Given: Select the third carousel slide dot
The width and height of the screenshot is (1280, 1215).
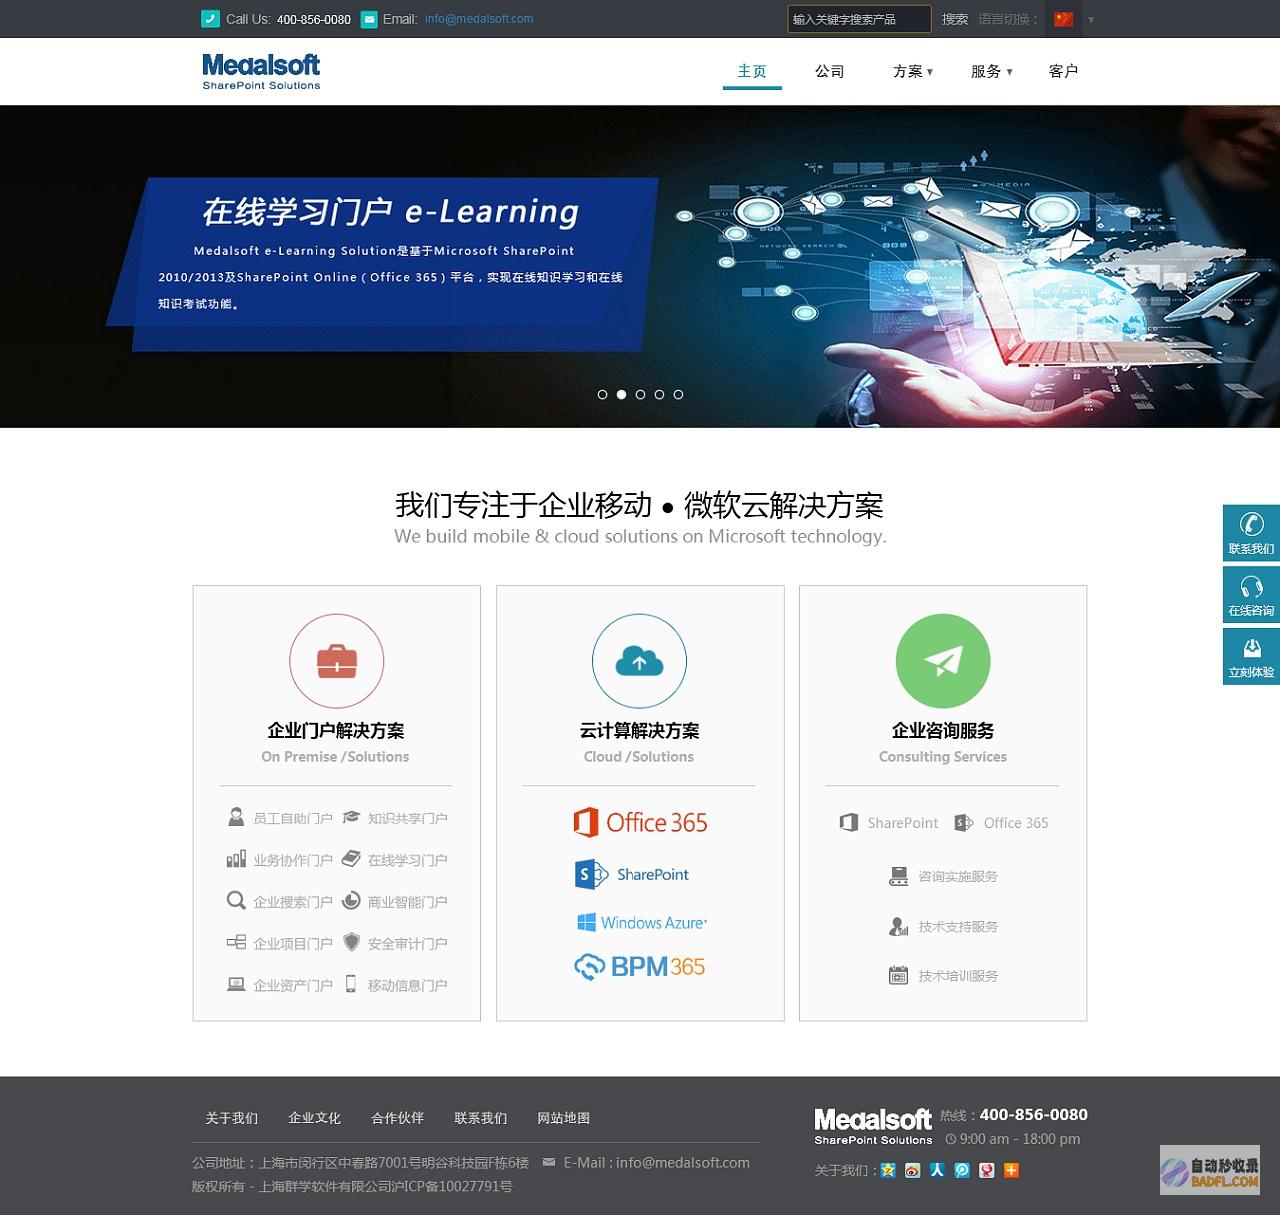Looking at the screenshot, I should (640, 394).
